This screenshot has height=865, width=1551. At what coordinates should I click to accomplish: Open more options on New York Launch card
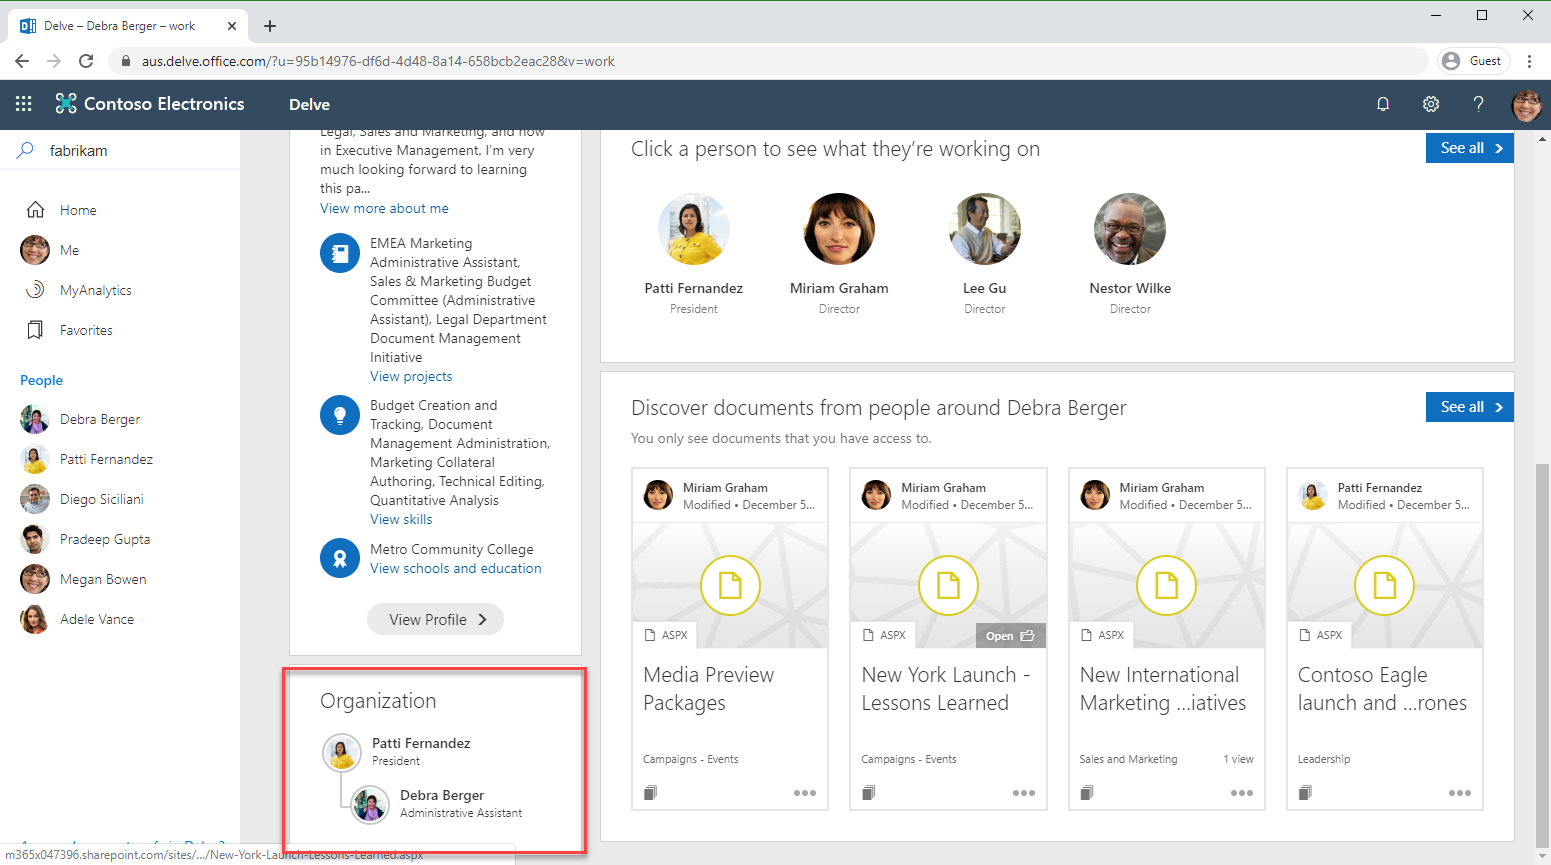point(1023,793)
